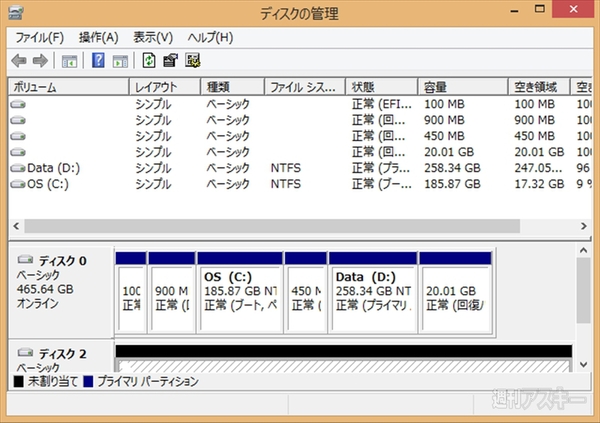
Task: Sort by the レイアウト column header
Action: point(165,87)
